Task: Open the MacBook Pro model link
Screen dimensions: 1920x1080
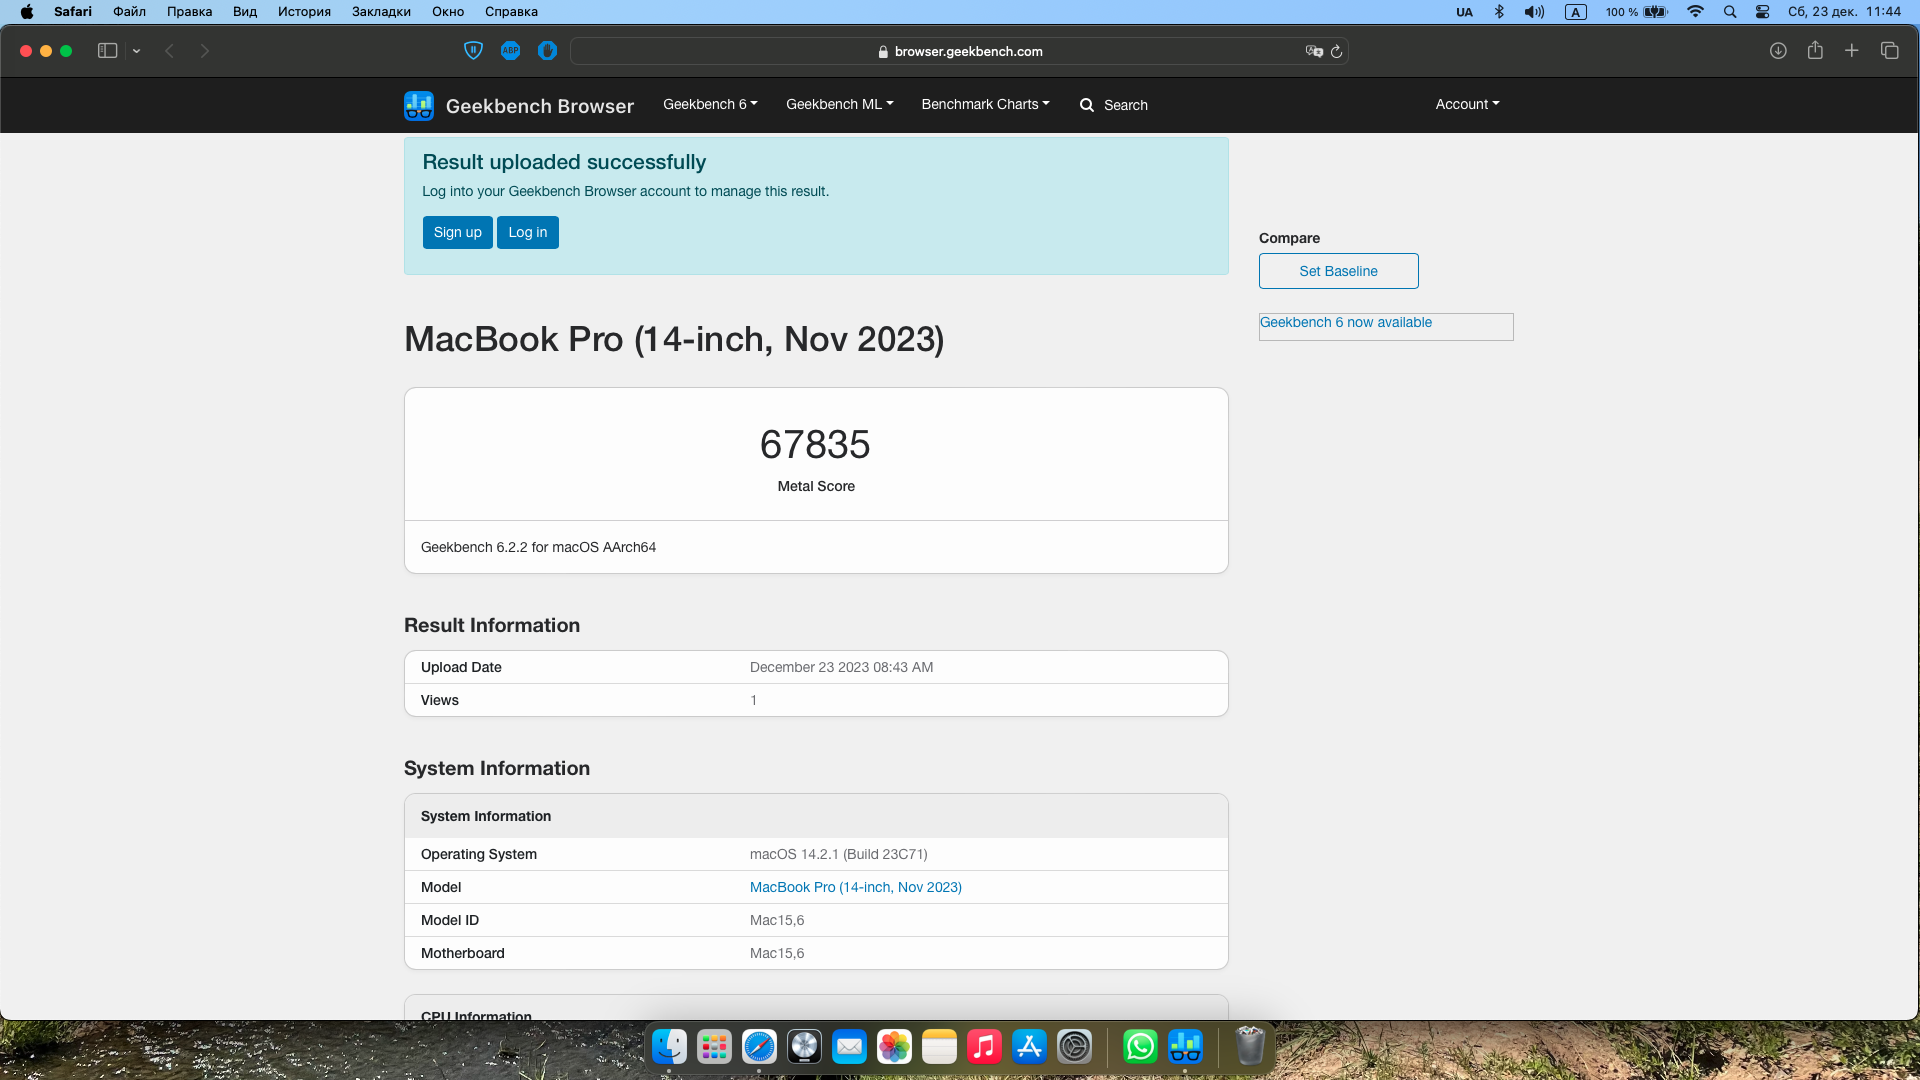Action: coord(855,887)
